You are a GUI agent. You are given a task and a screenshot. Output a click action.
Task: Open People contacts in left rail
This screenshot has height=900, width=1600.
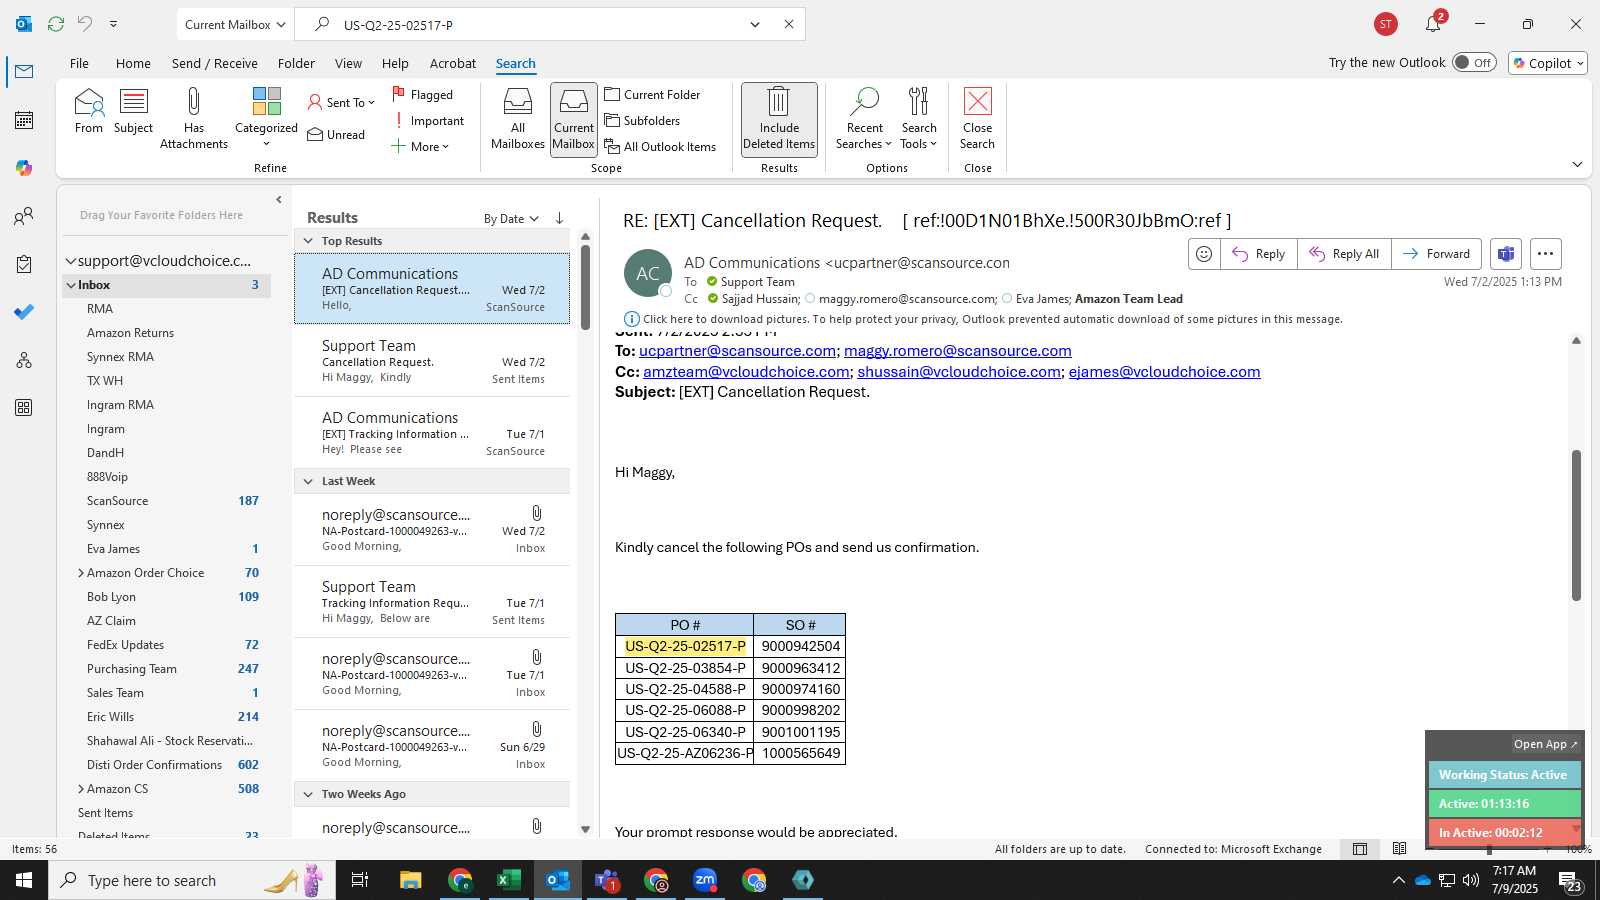24,216
